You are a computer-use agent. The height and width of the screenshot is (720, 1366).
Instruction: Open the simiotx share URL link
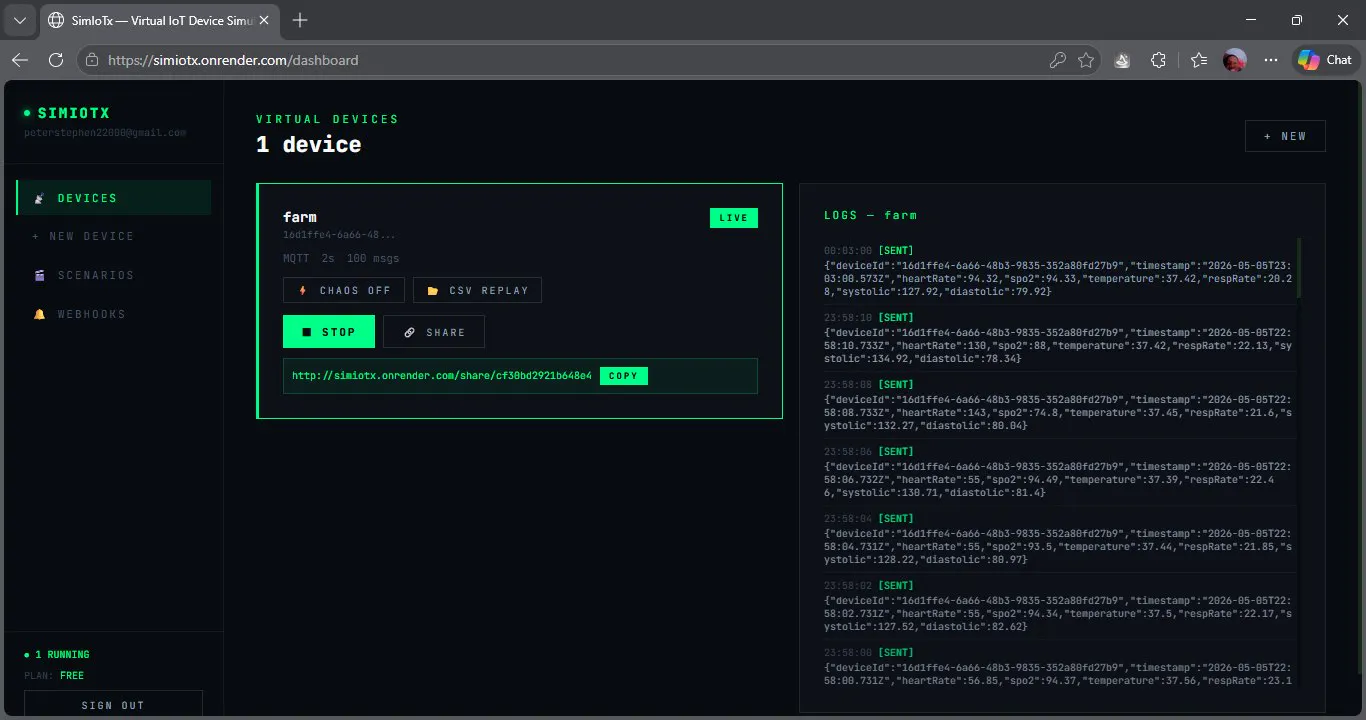442,376
